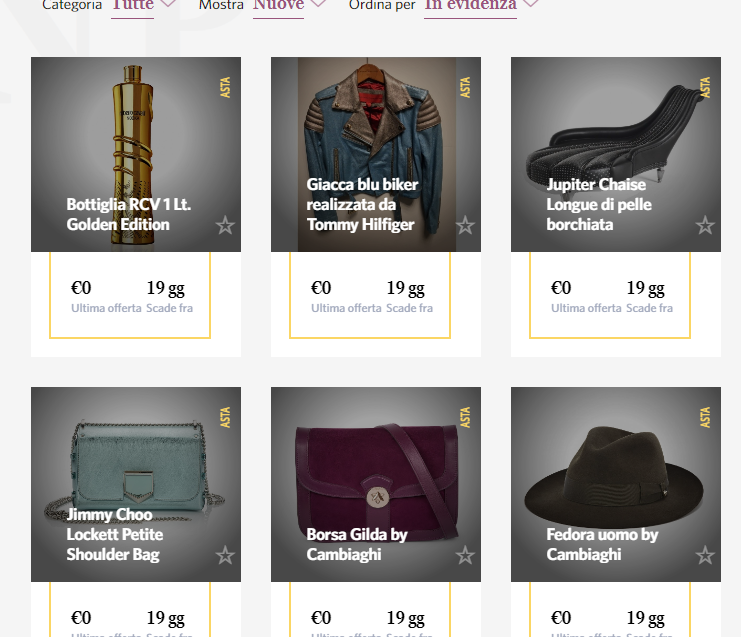Open the Categoria dropdown
This screenshot has height=637, width=741.
143,5
